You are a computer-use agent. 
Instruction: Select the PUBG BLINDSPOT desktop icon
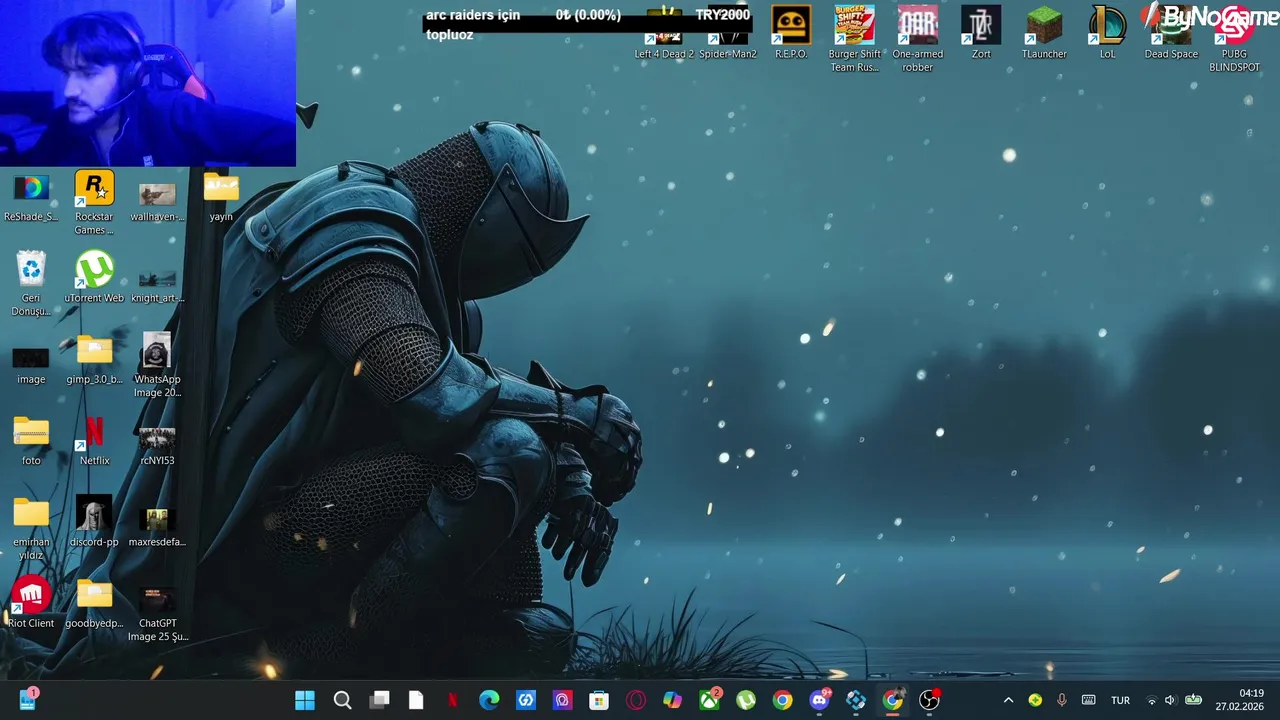(1234, 40)
